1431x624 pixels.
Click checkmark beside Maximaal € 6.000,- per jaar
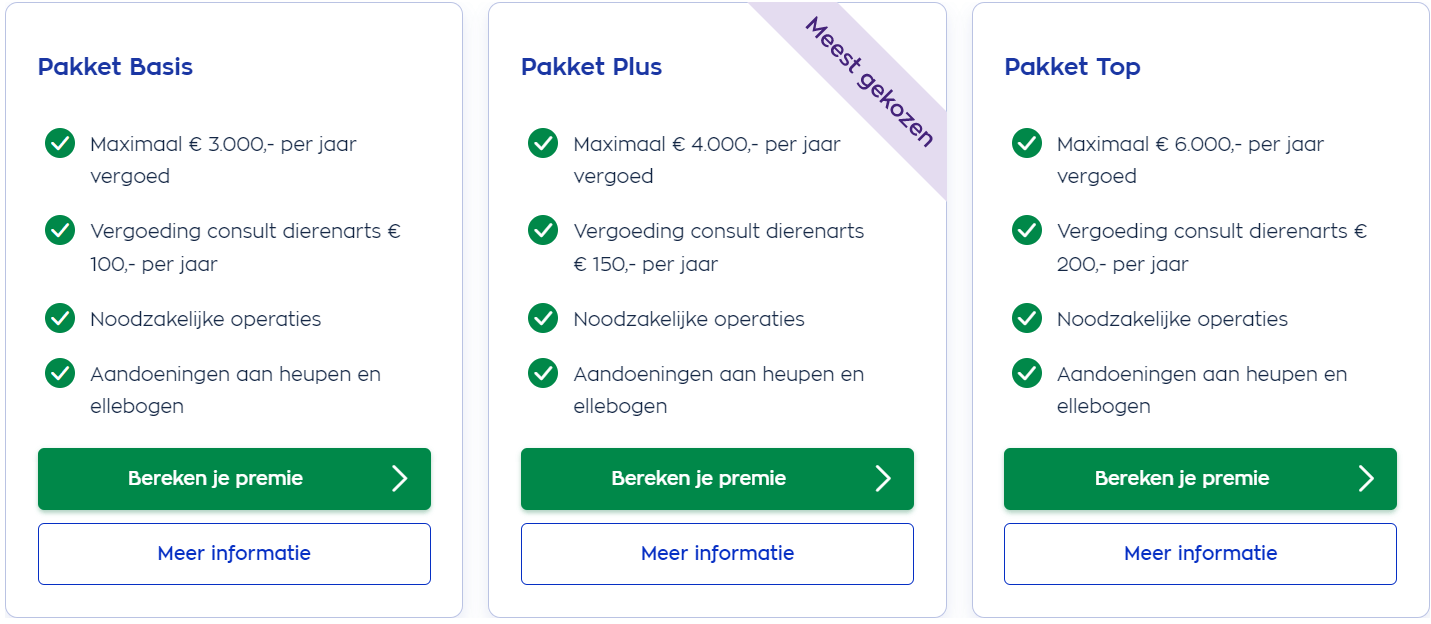[1027, 143]
